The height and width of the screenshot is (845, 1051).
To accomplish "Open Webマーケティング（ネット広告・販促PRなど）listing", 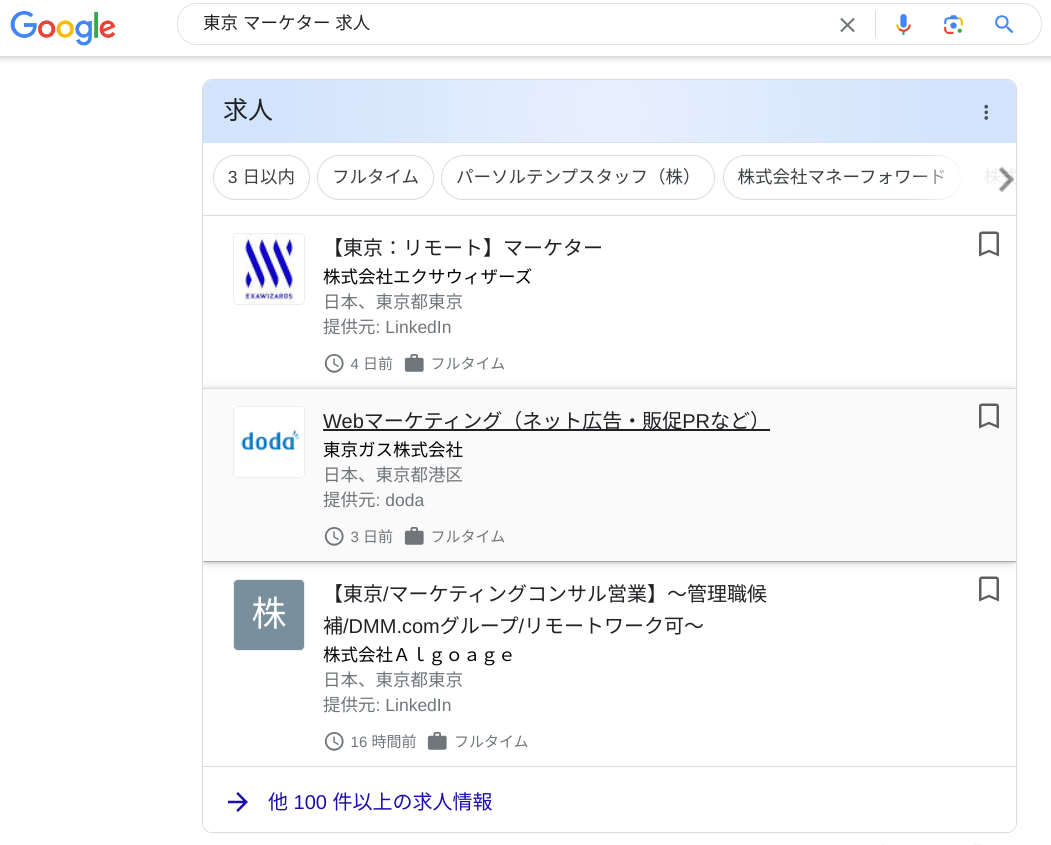I will (546, 421).
